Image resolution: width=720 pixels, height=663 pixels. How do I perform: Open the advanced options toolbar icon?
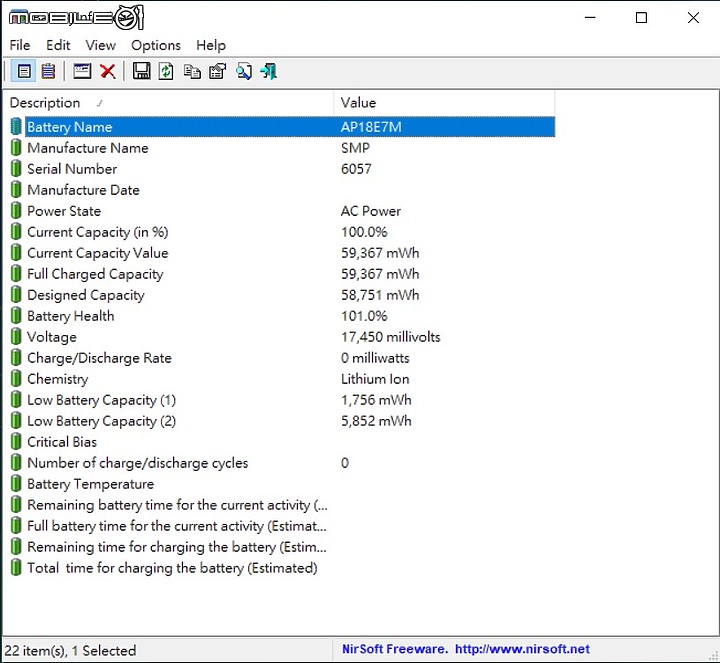pos(217,71)
